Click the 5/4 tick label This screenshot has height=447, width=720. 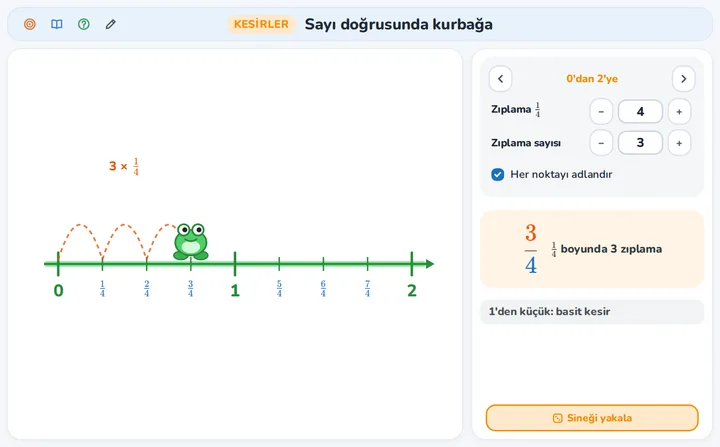click(279, 289)
